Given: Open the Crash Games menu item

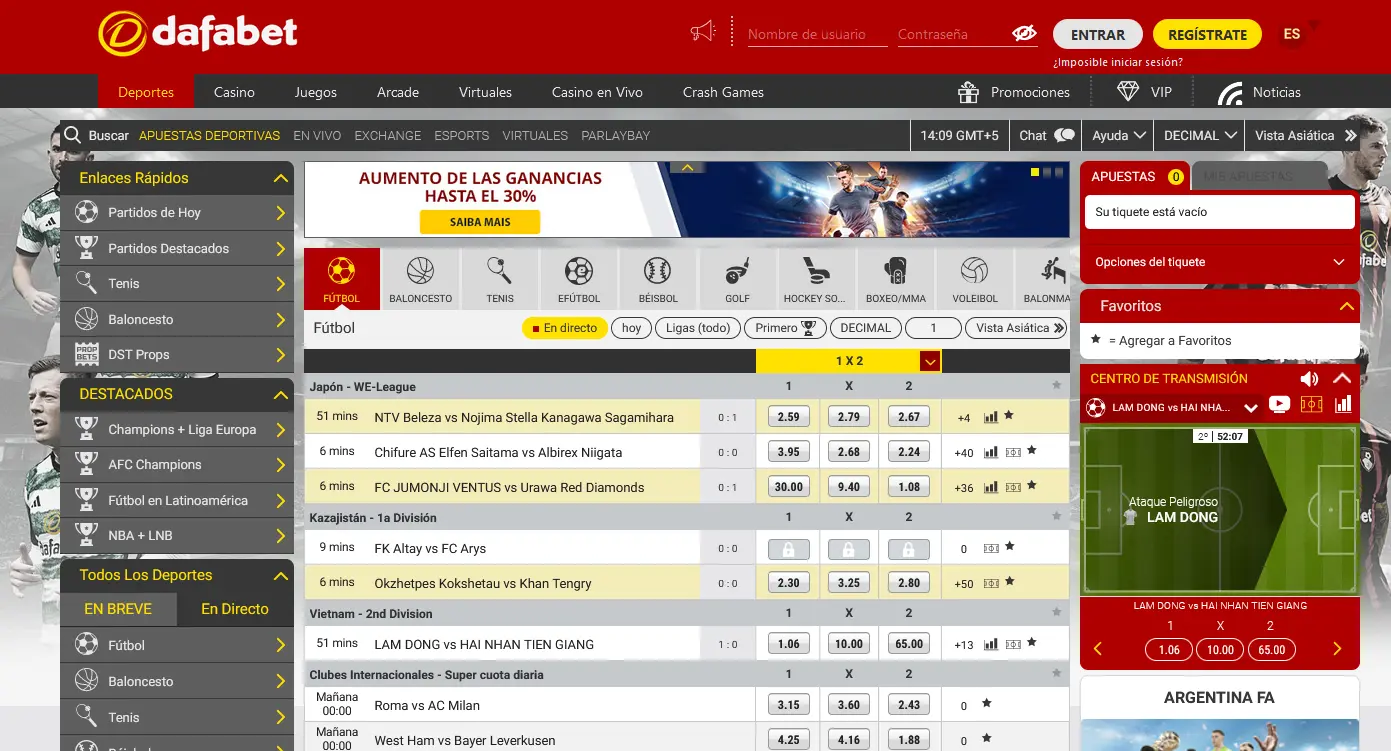Looking at the screenshot, I should click(x=723, y=92).
